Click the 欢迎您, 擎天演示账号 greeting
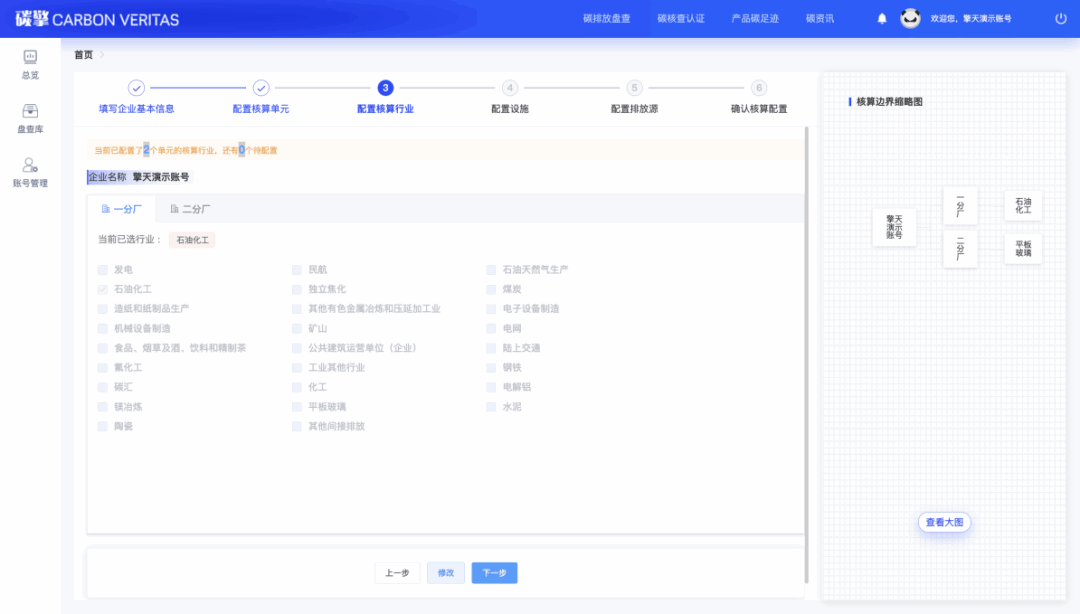 click(971, 19)
